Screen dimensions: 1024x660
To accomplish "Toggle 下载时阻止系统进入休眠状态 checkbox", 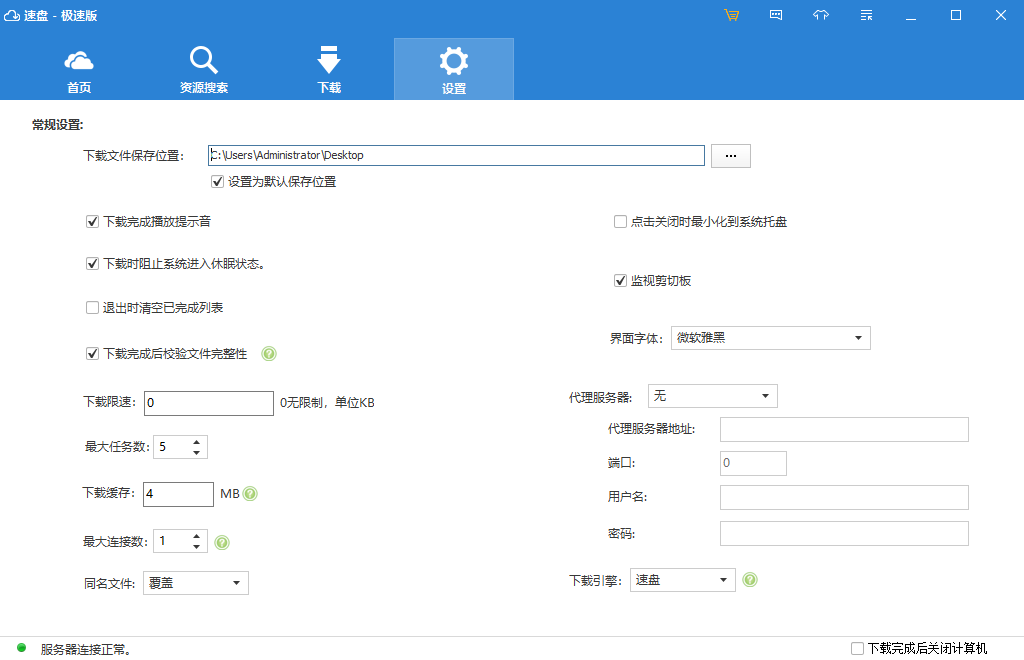I will 92,264.
